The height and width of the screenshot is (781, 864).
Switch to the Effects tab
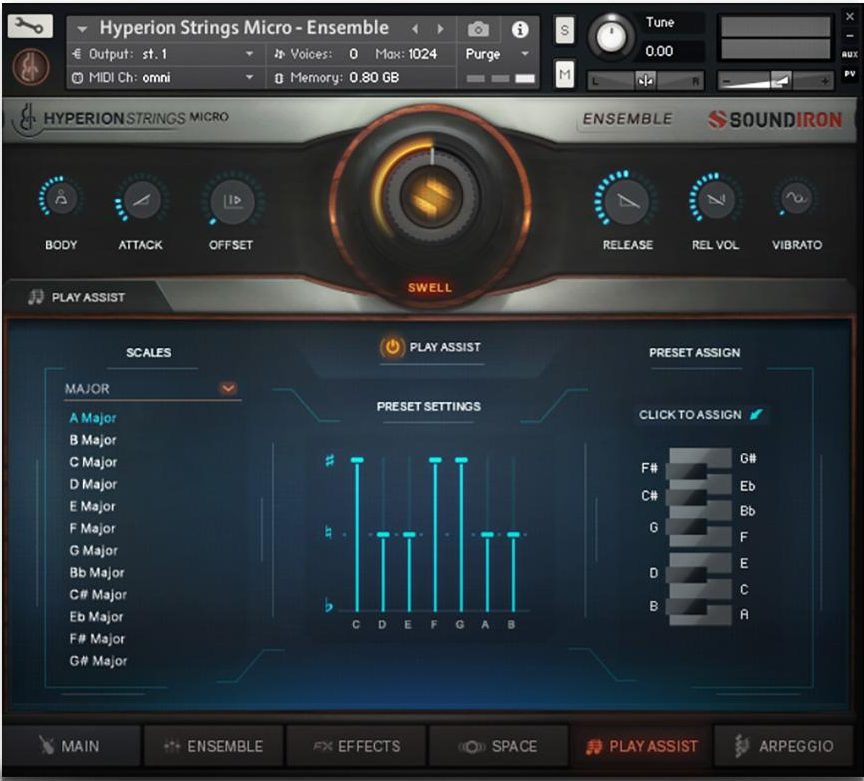click(x=356, y=746)
